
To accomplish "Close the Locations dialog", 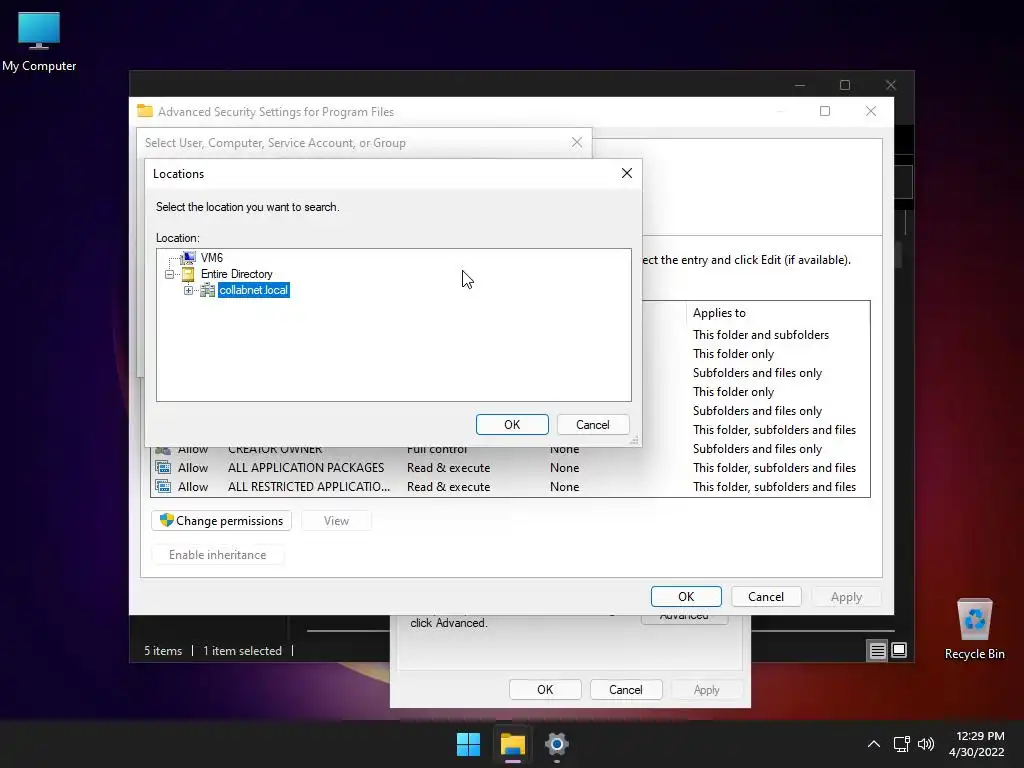I will 627,173.
